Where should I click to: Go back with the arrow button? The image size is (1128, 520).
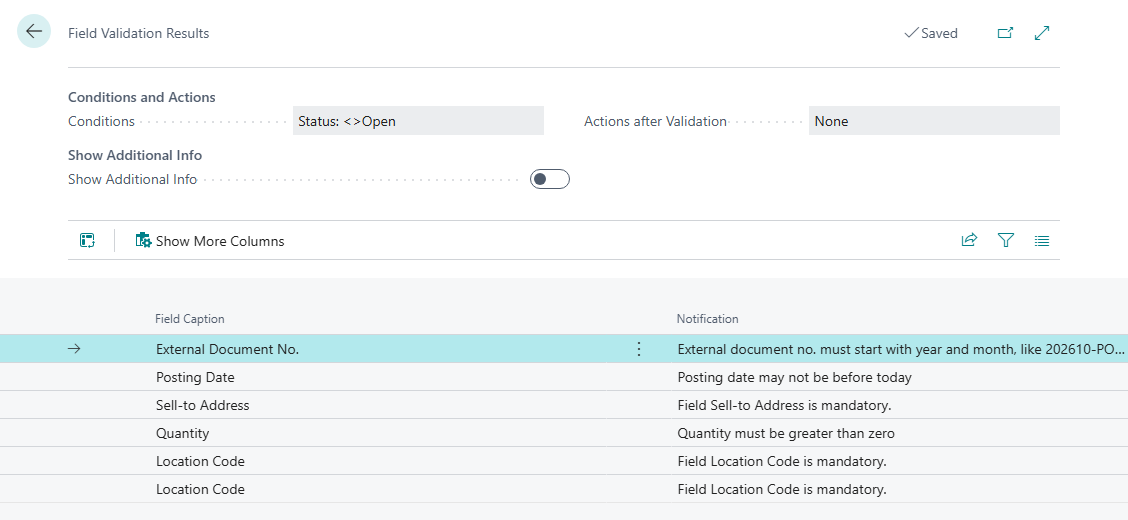[x=34, y=32]
